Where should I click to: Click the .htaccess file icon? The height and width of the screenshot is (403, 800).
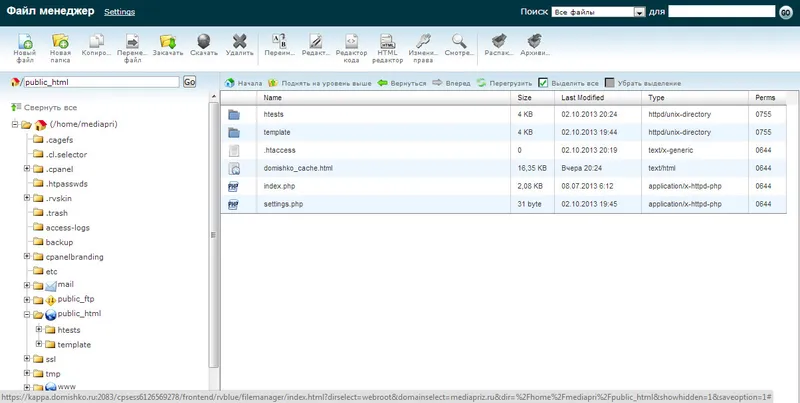click(234, 150)
